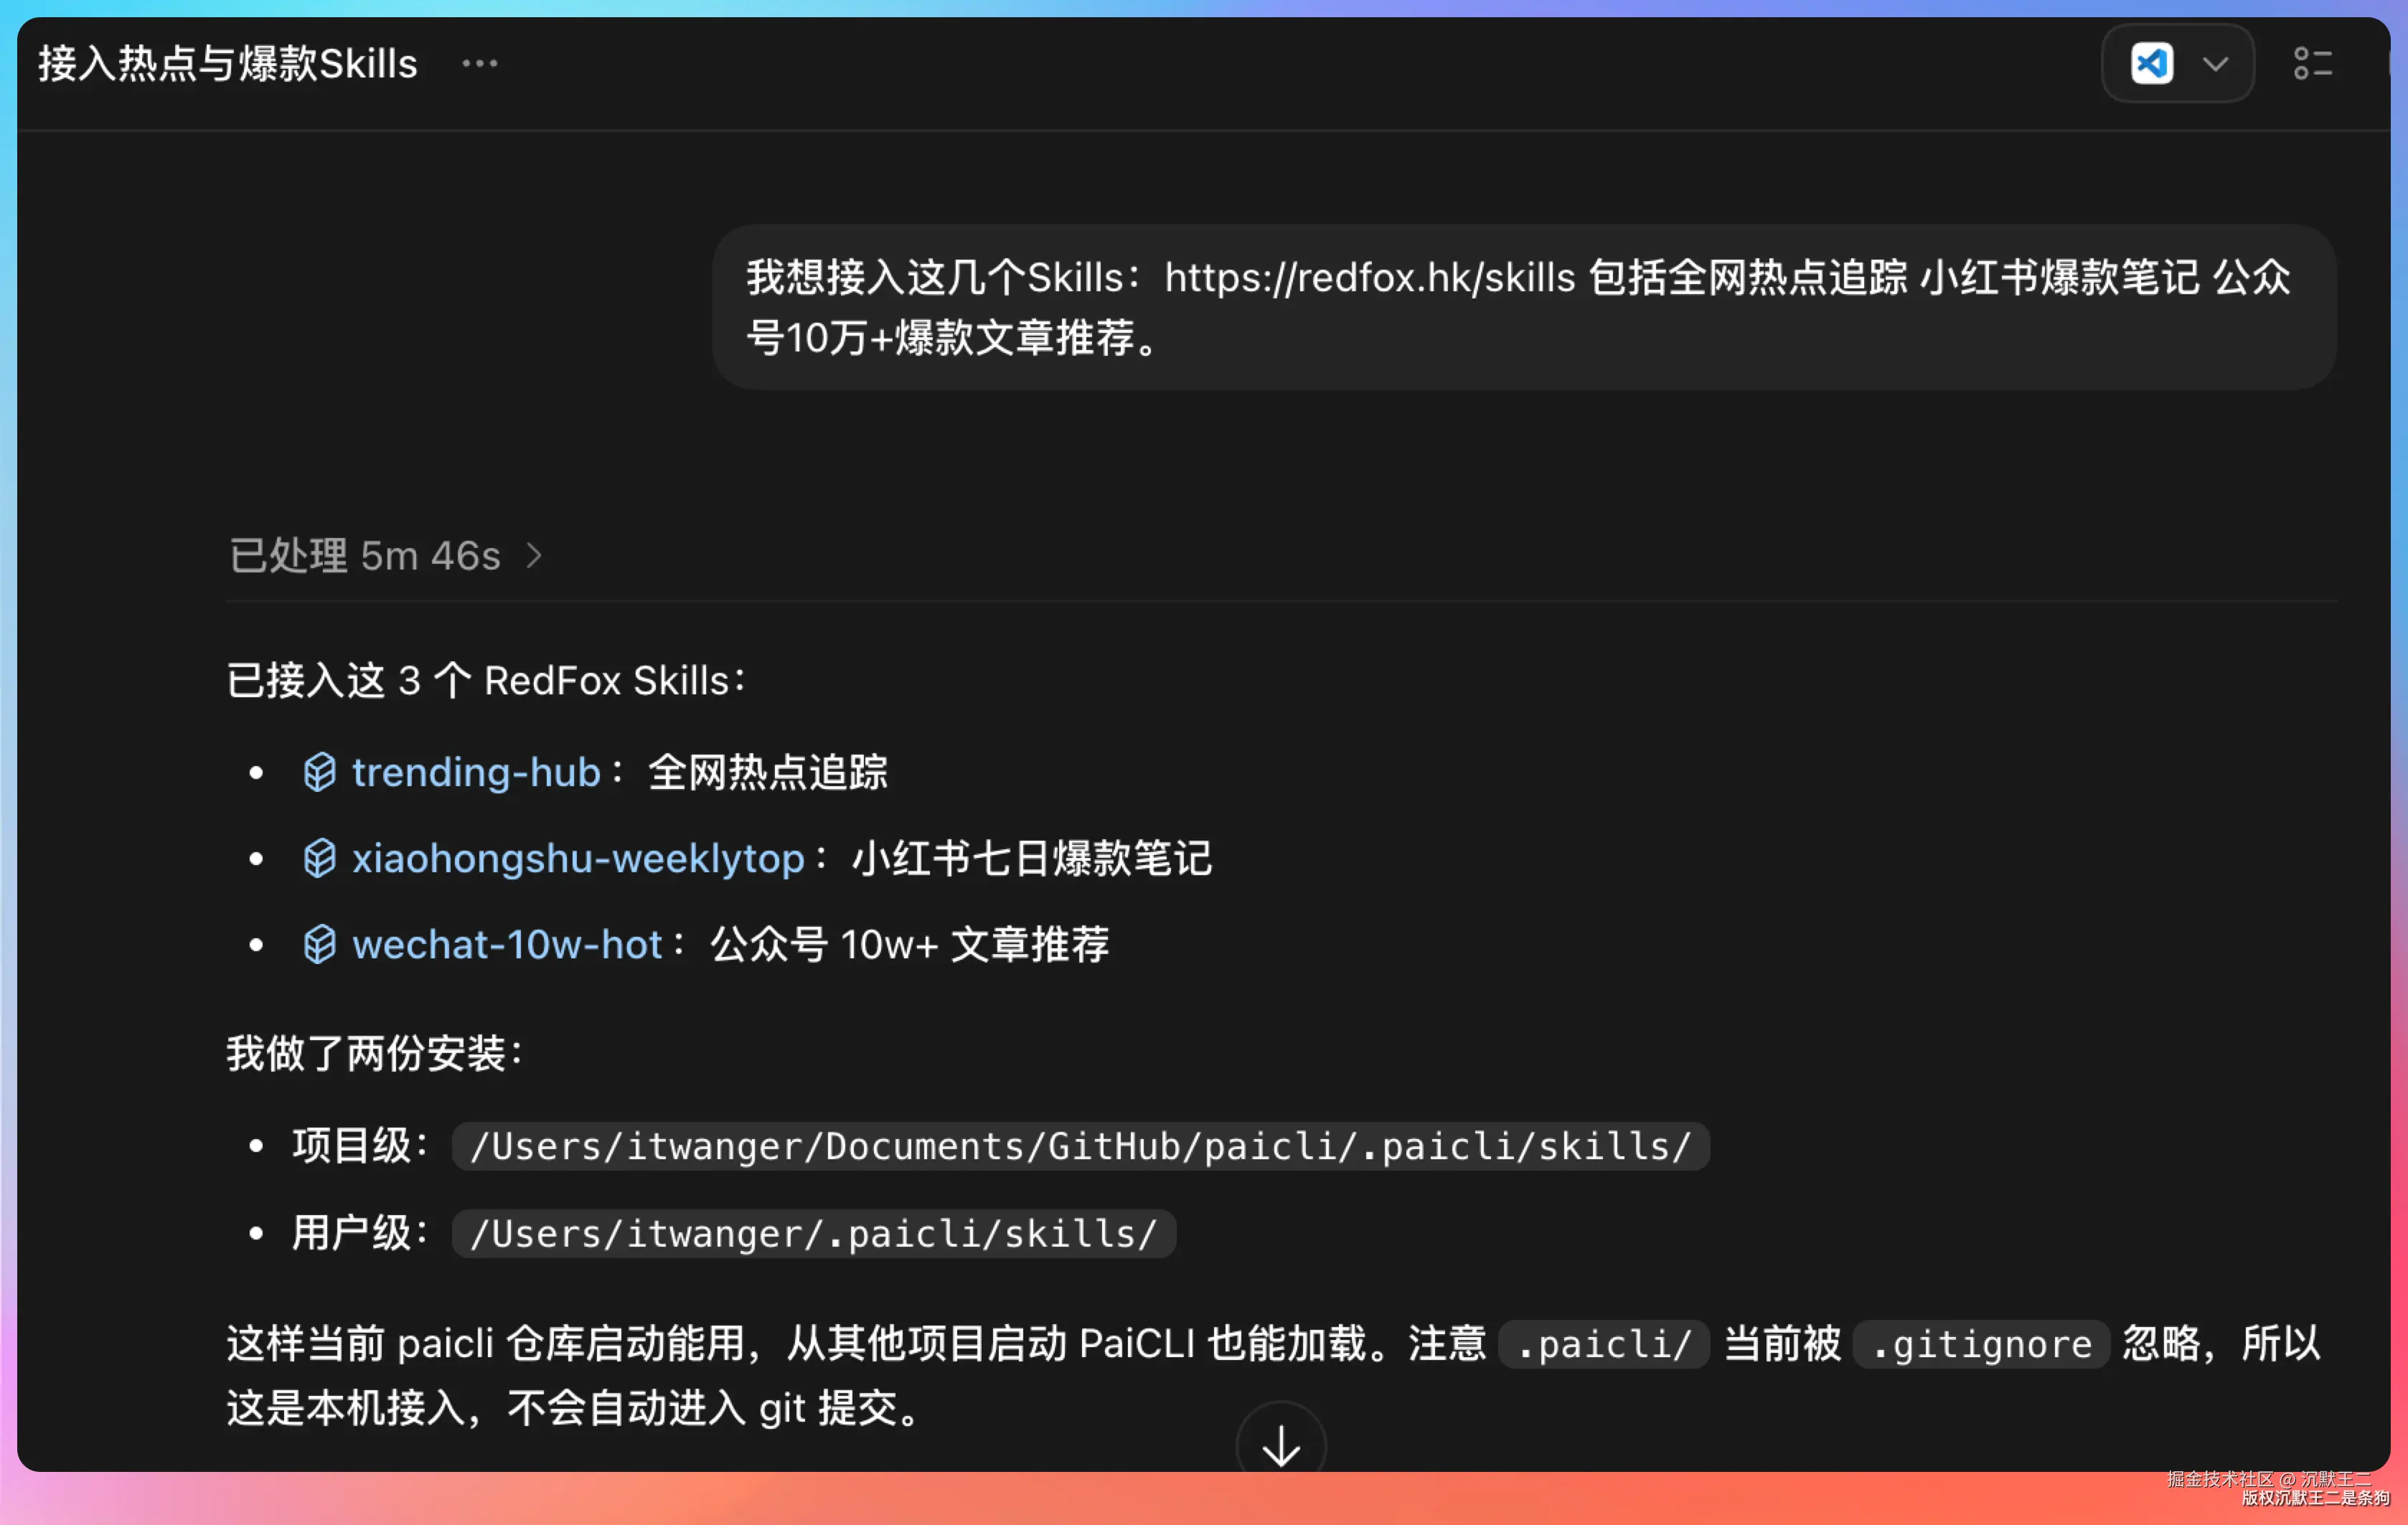The width and height of the screenshot is (2408, 1525).
Task: Open the wechat-10w-hot skill link
Action: (x=507, y=944)
